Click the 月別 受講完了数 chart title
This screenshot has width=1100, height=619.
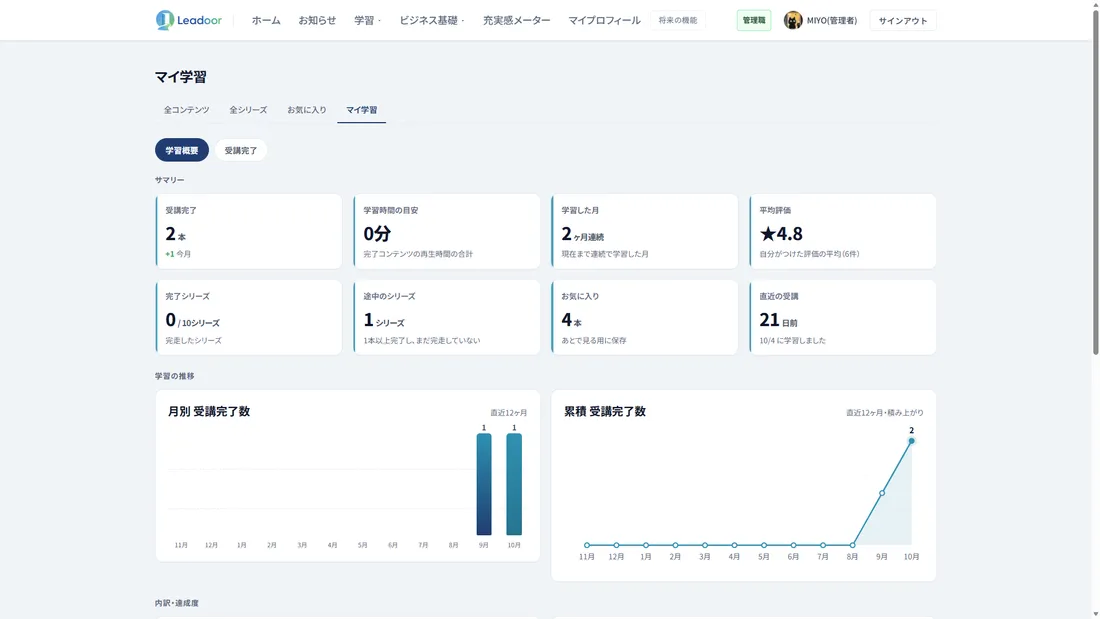pos(208,411)
